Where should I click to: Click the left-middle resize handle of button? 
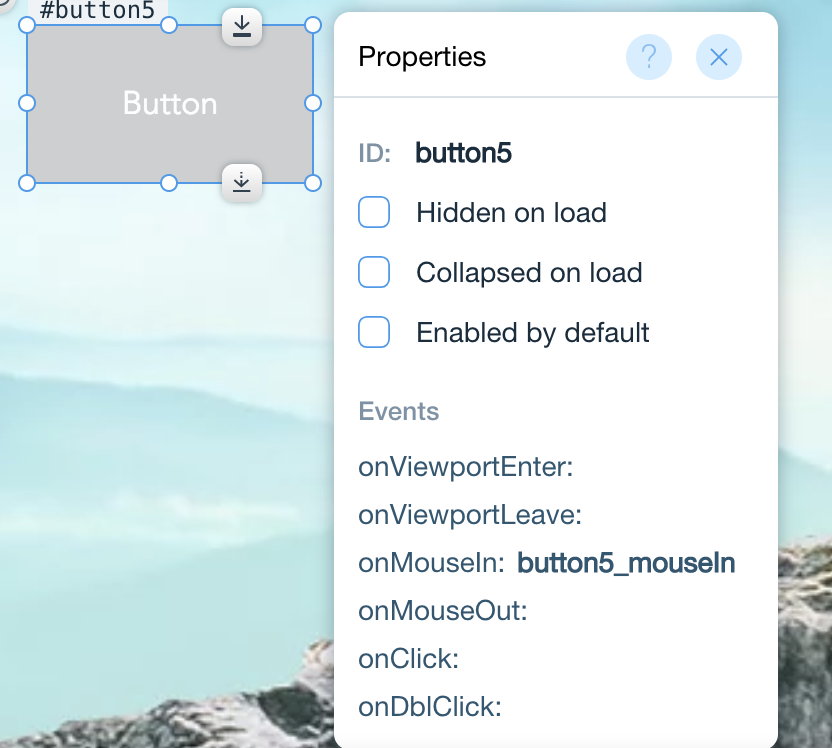[x=27, y=103]
